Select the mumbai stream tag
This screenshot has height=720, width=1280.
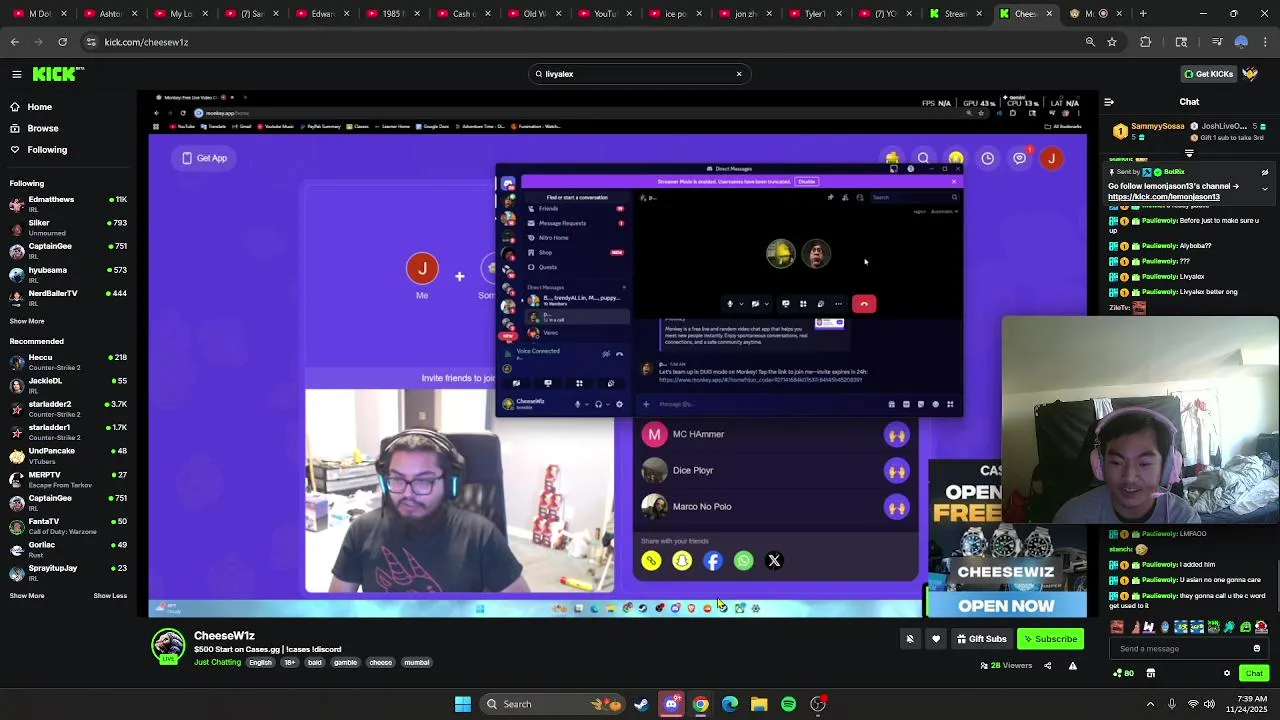(x=417, y=662)
